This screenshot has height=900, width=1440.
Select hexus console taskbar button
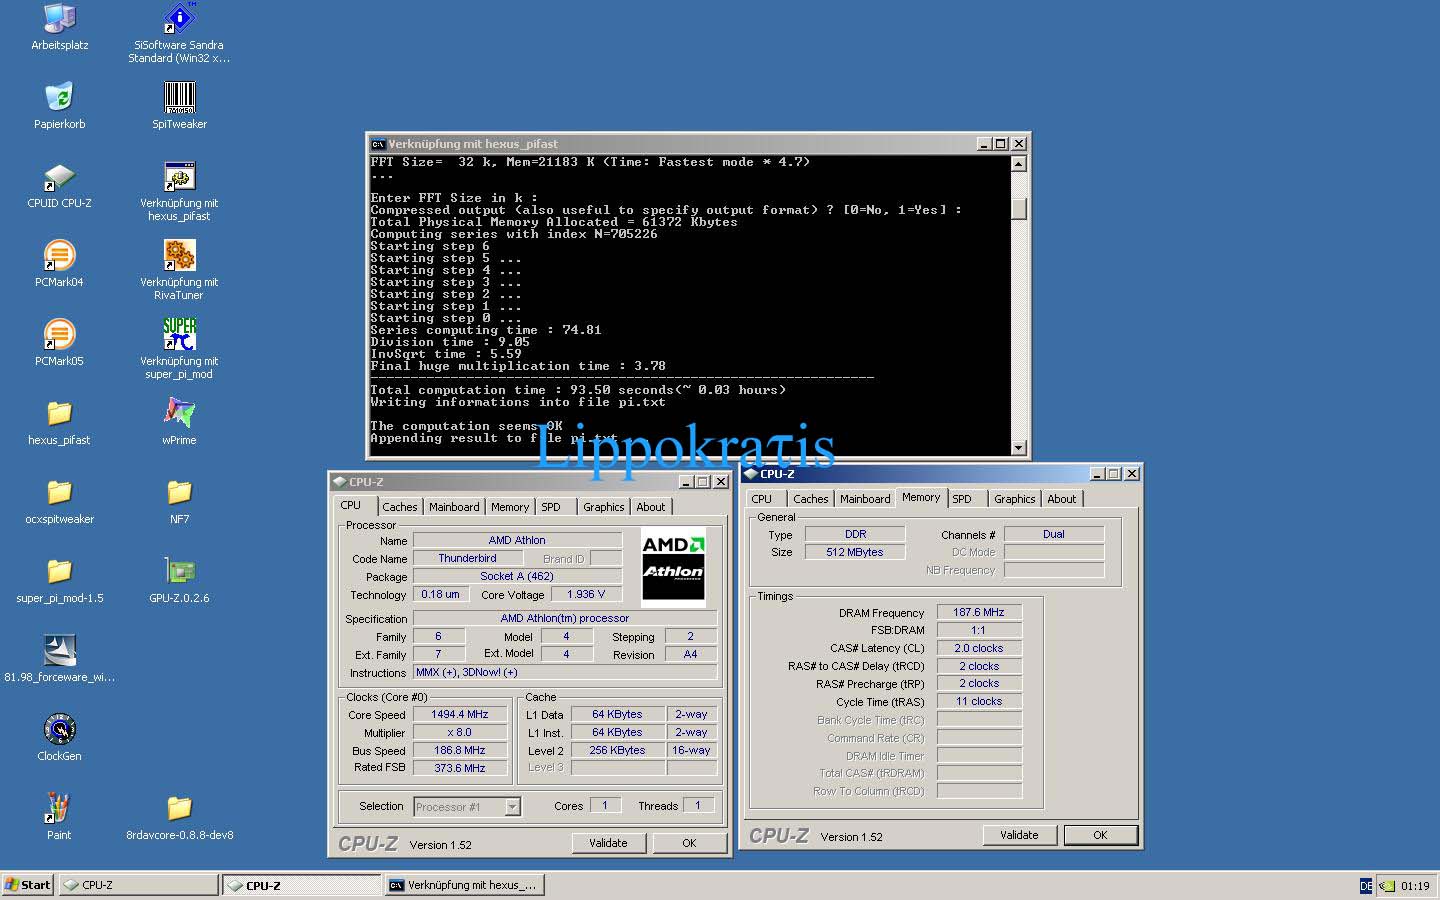[466, 885]
